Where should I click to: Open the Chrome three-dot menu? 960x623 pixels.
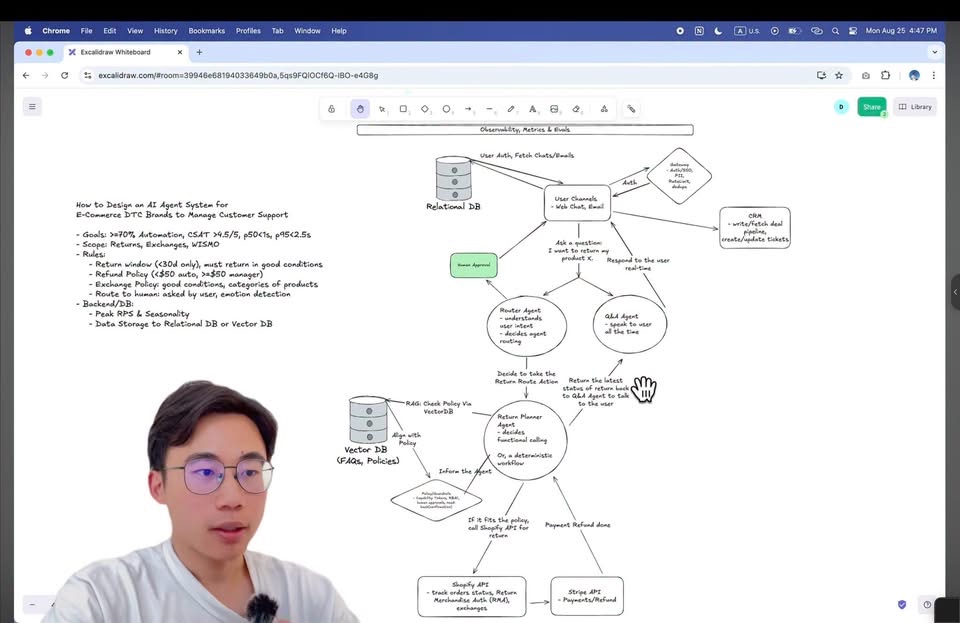click(934, 75)
